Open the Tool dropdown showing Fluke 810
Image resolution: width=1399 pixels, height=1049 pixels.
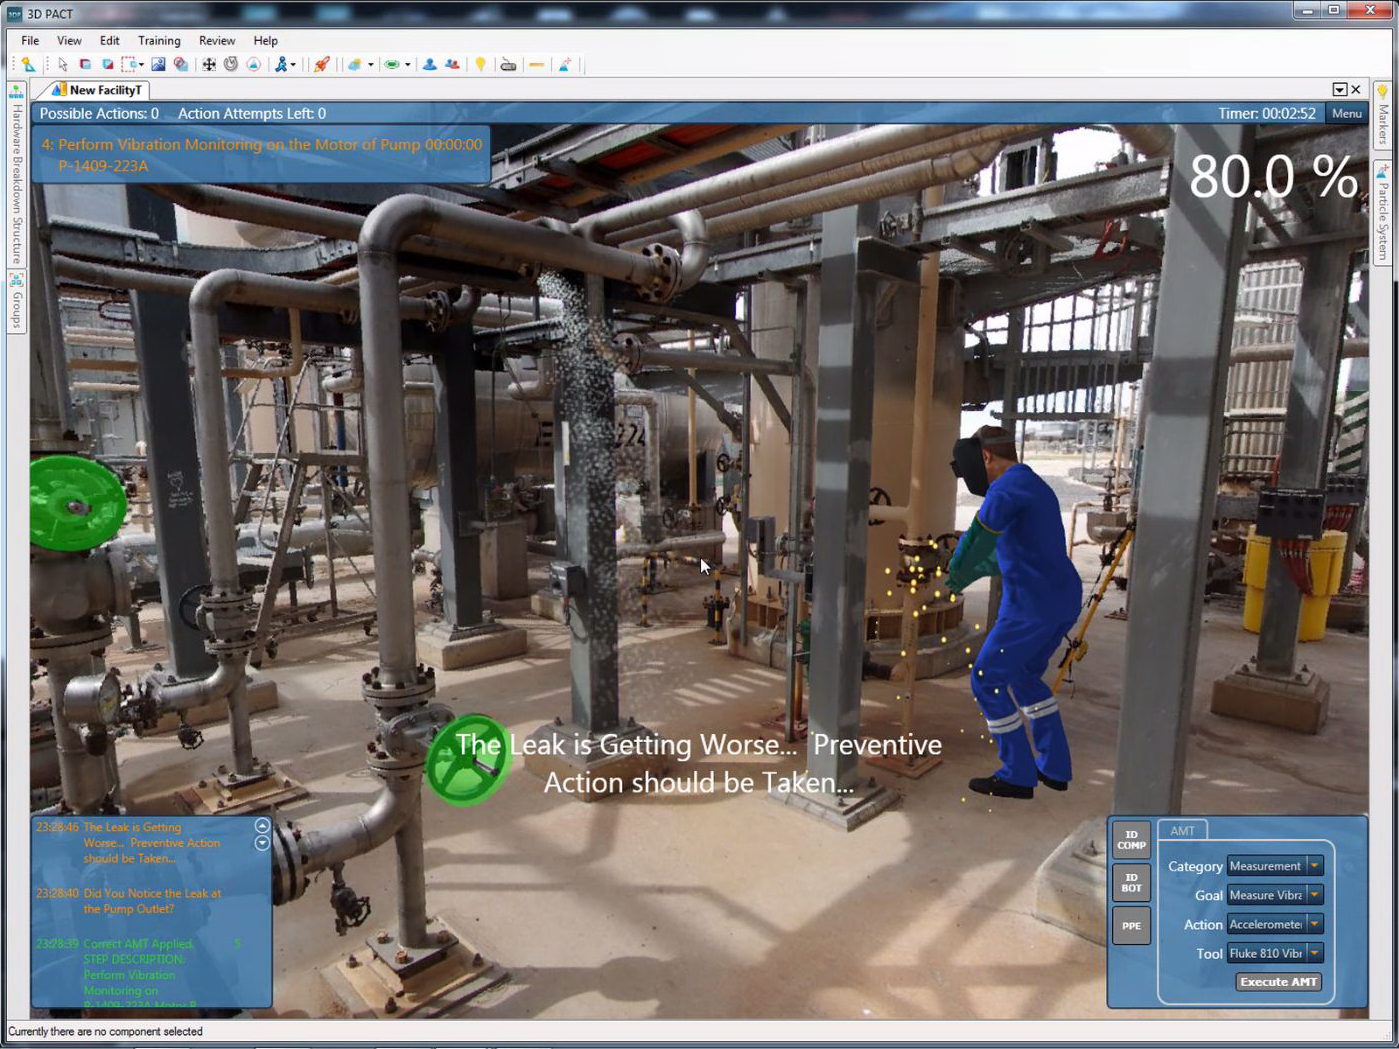1314,953
